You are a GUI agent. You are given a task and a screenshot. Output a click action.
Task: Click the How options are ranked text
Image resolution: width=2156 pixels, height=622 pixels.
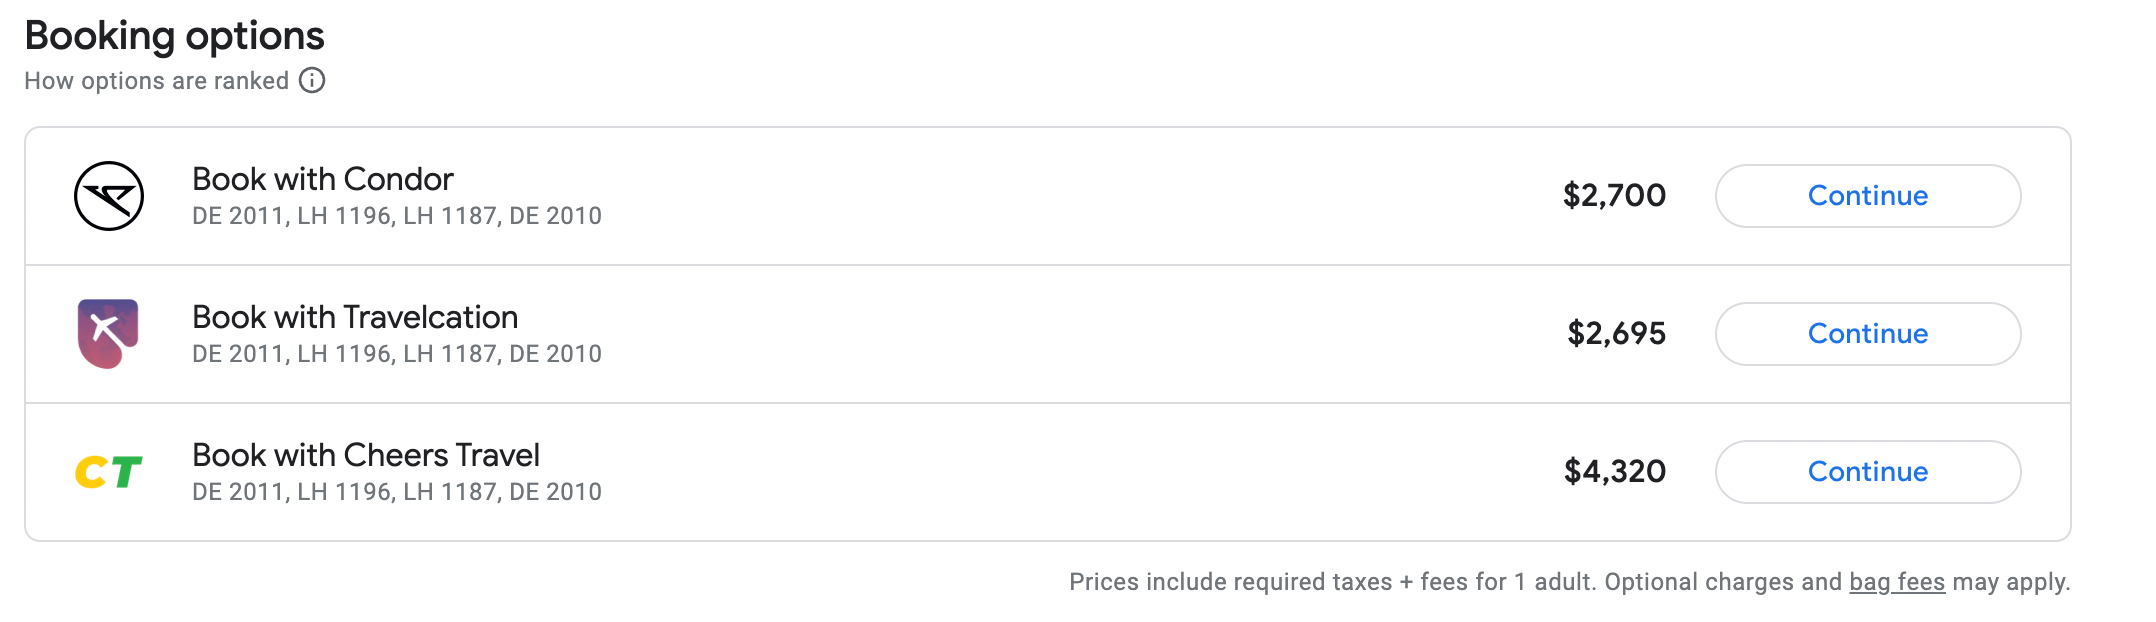click(x=157, y=81)
